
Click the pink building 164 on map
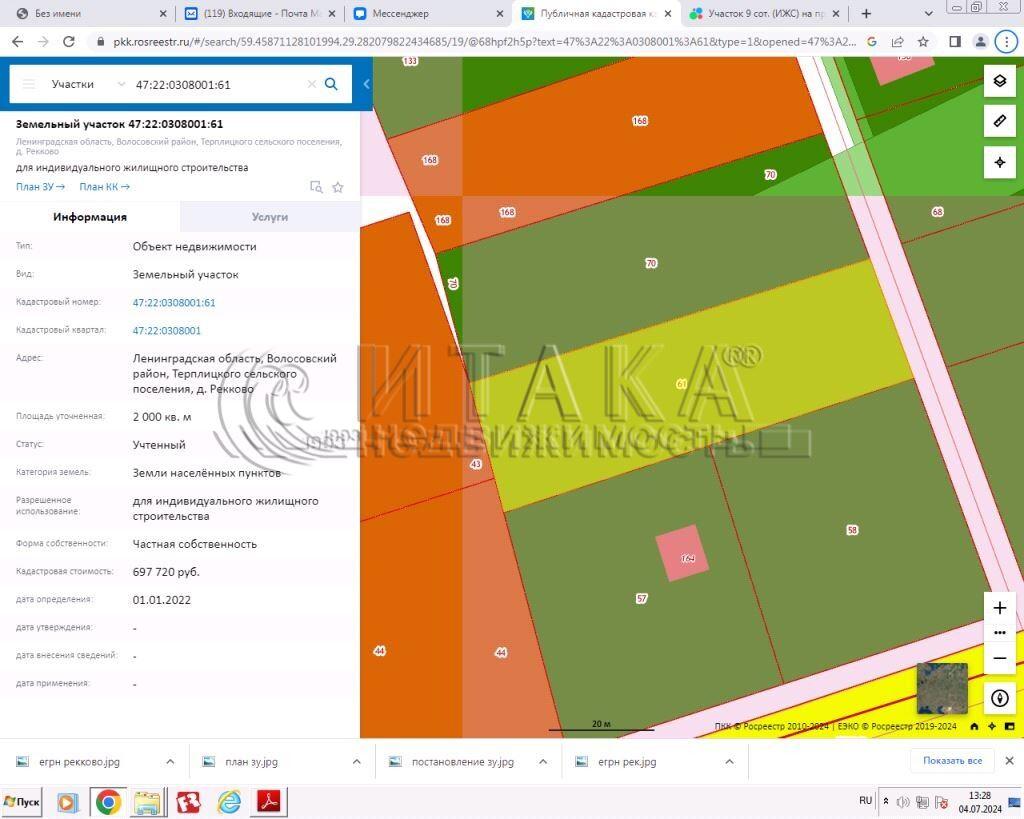pyautogui.click(x=682, y=553)
